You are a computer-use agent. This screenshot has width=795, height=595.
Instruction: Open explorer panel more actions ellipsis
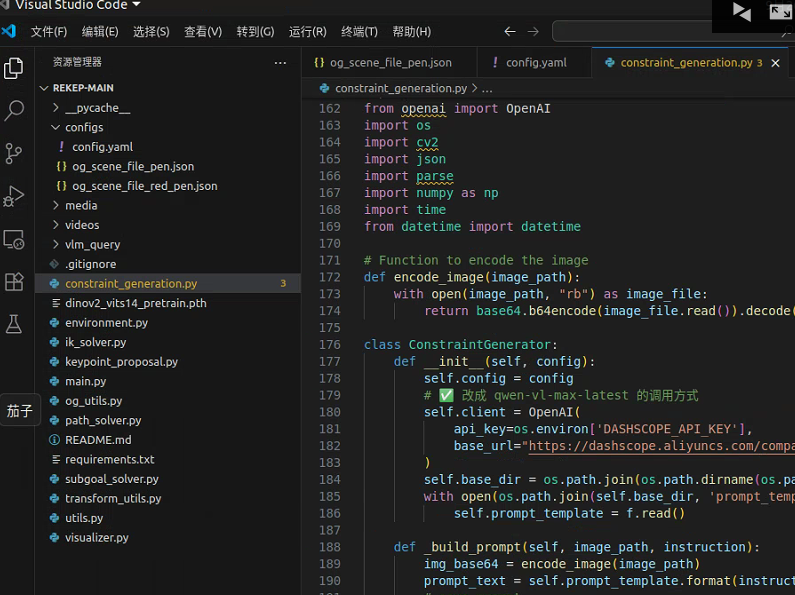point(280,63)
